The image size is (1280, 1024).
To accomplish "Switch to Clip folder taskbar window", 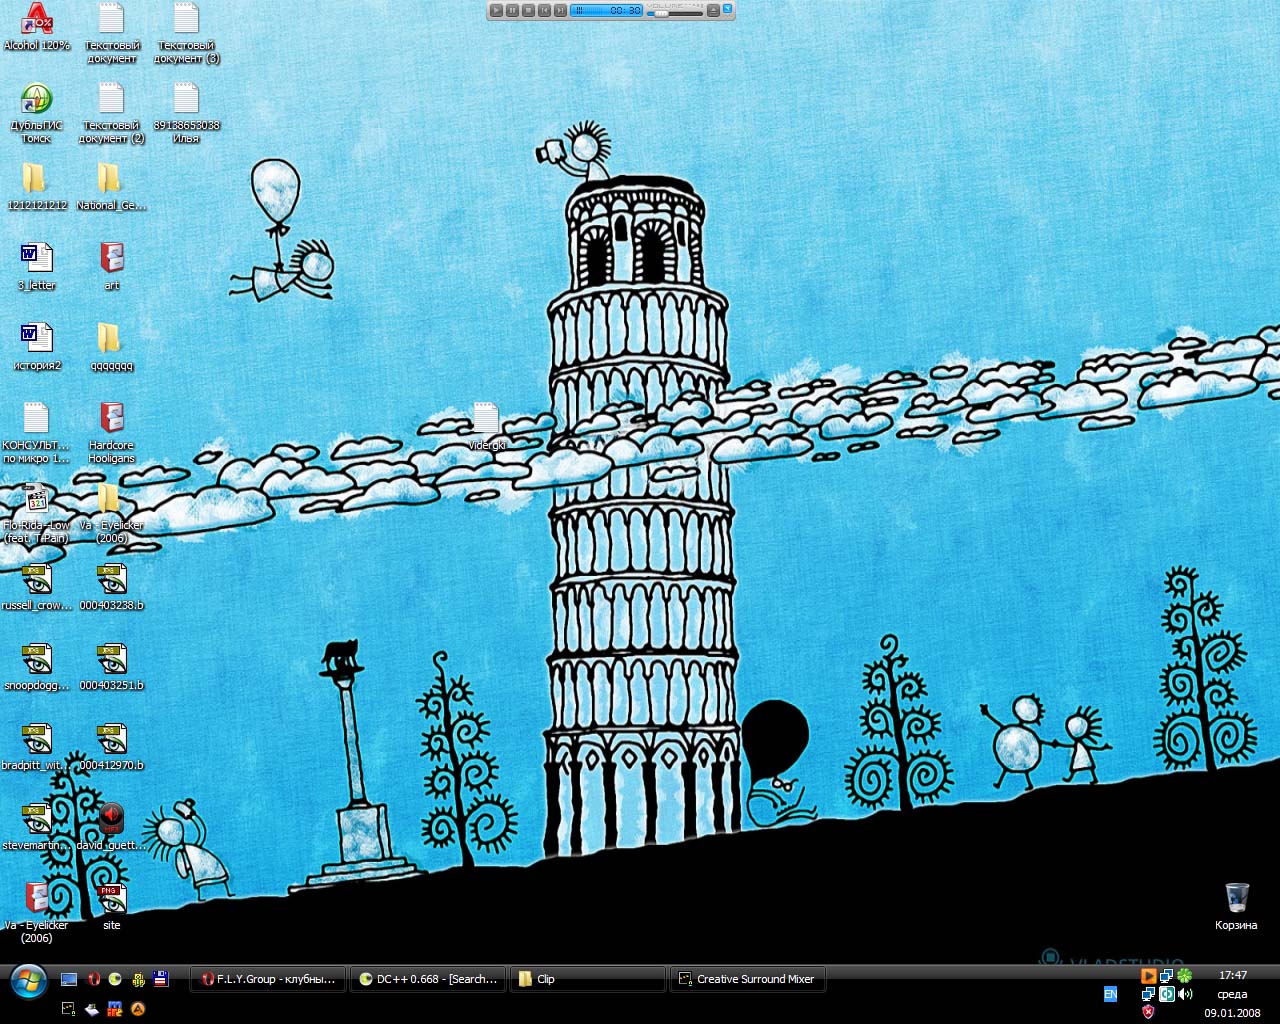I will tap(588, 979).
